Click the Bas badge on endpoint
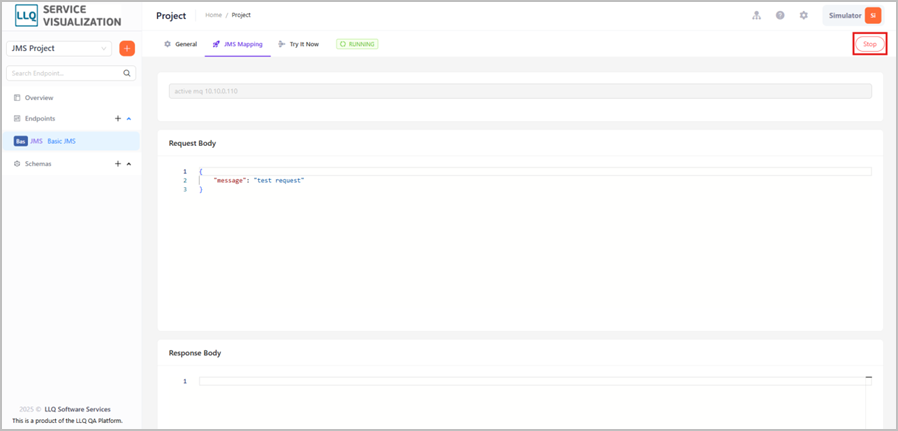The width and height of the screenshot is (898, 431). point(21,141)
